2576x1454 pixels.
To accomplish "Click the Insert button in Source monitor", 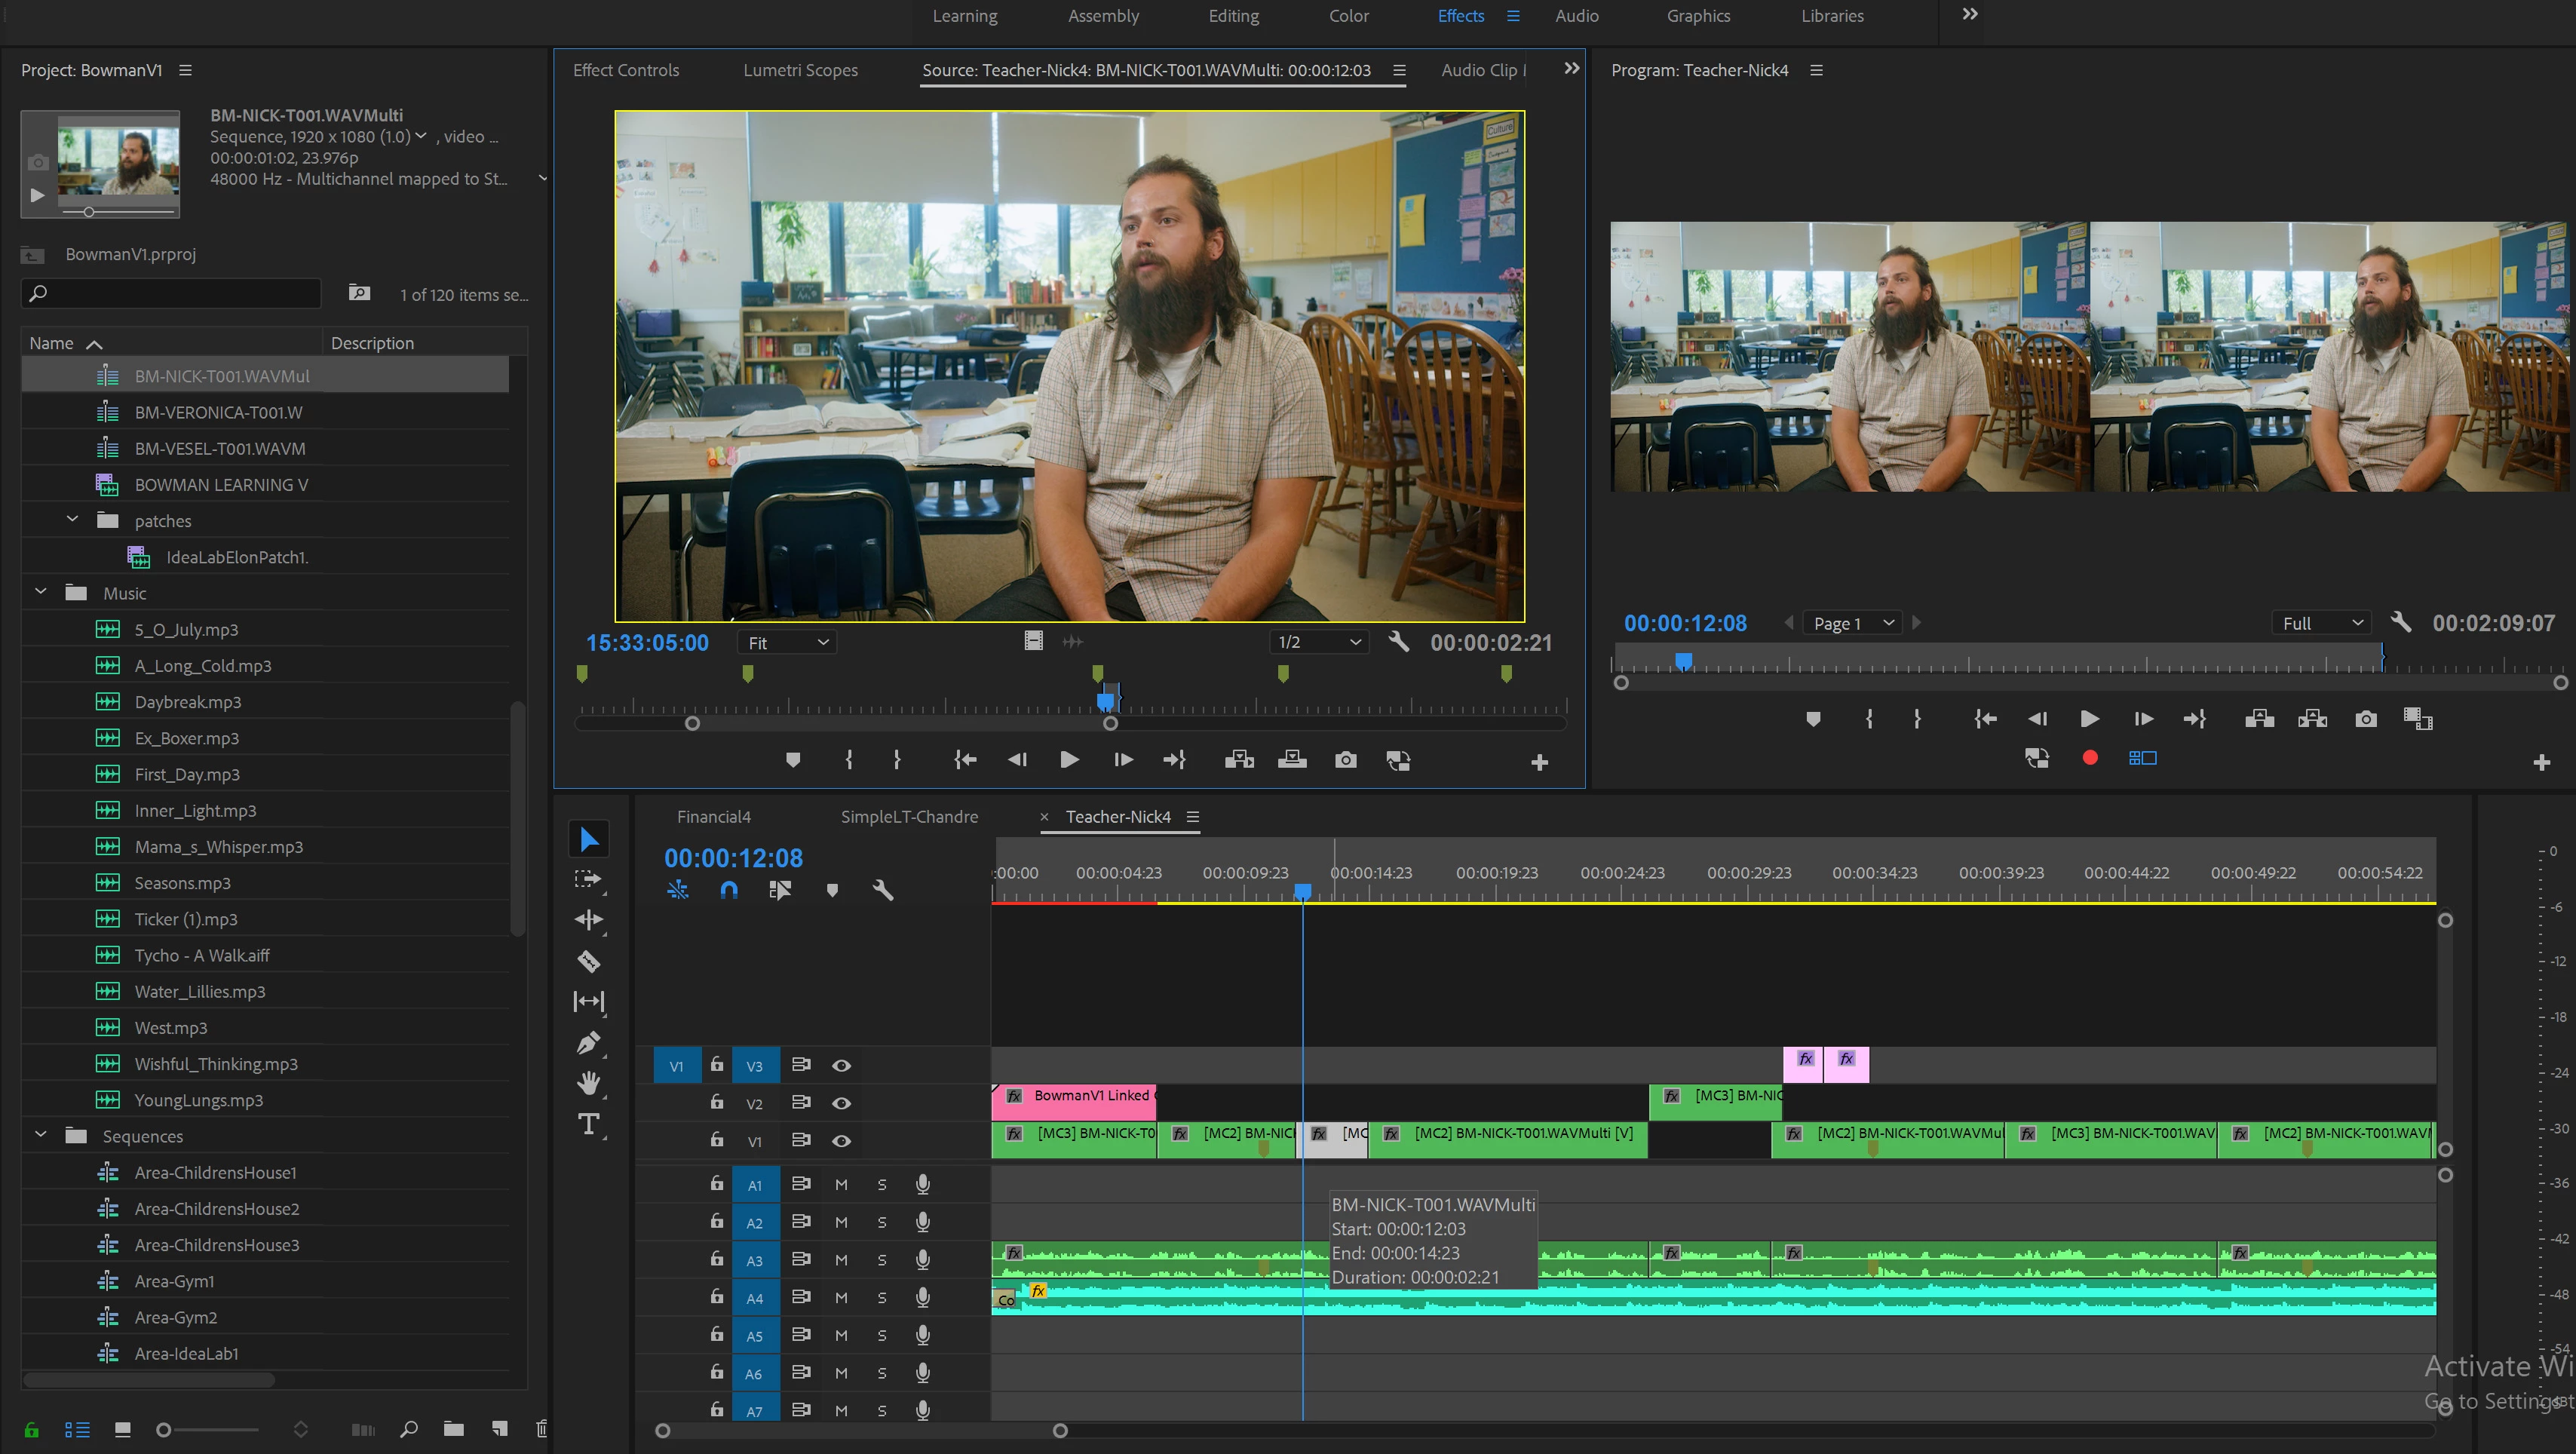I will tap(1239, 760).
